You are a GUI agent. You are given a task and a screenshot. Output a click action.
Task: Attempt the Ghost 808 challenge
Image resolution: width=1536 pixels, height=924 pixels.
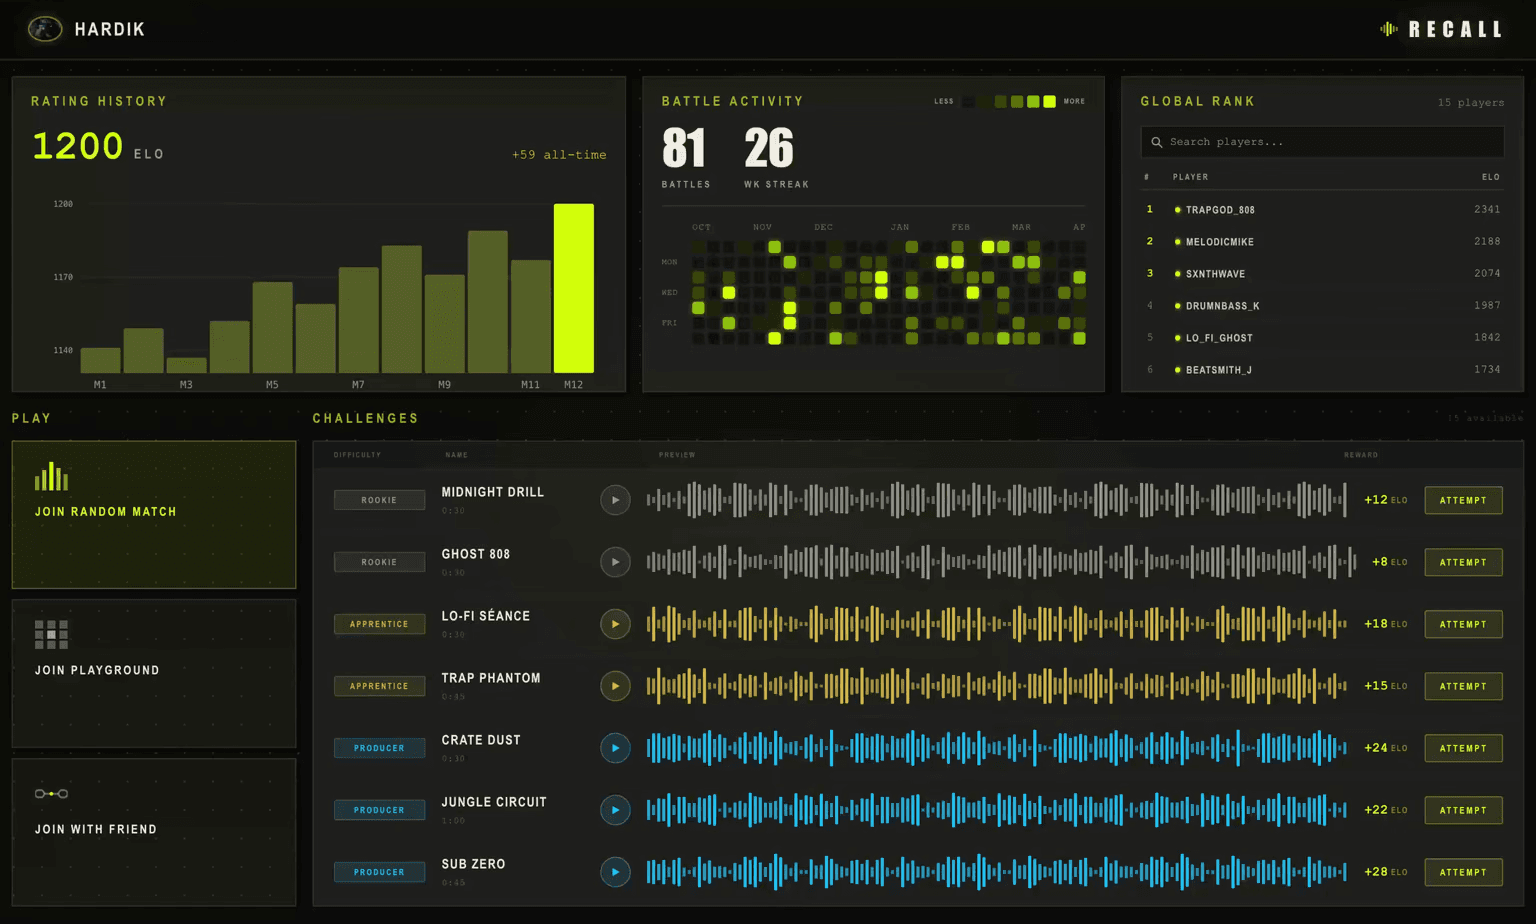click(1463, 562)
